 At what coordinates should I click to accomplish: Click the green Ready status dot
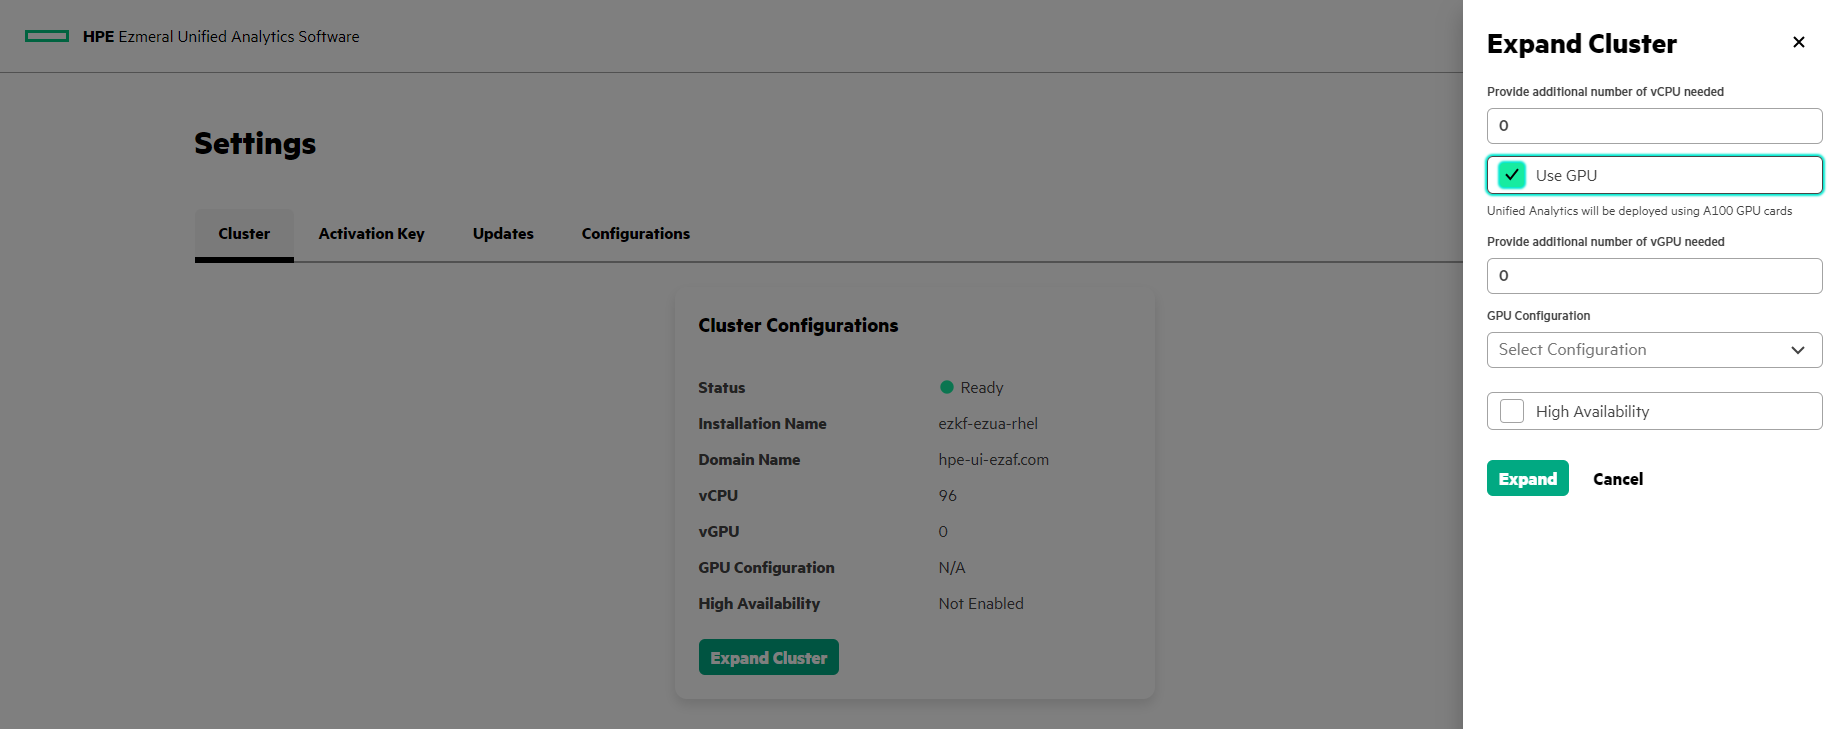point(946,387)
